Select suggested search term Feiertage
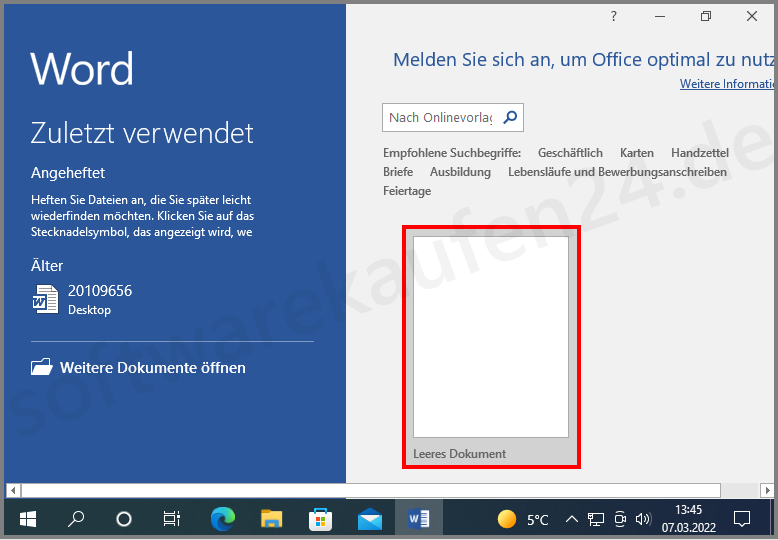This screenshot has width=778, height=540. click(407, 191)
